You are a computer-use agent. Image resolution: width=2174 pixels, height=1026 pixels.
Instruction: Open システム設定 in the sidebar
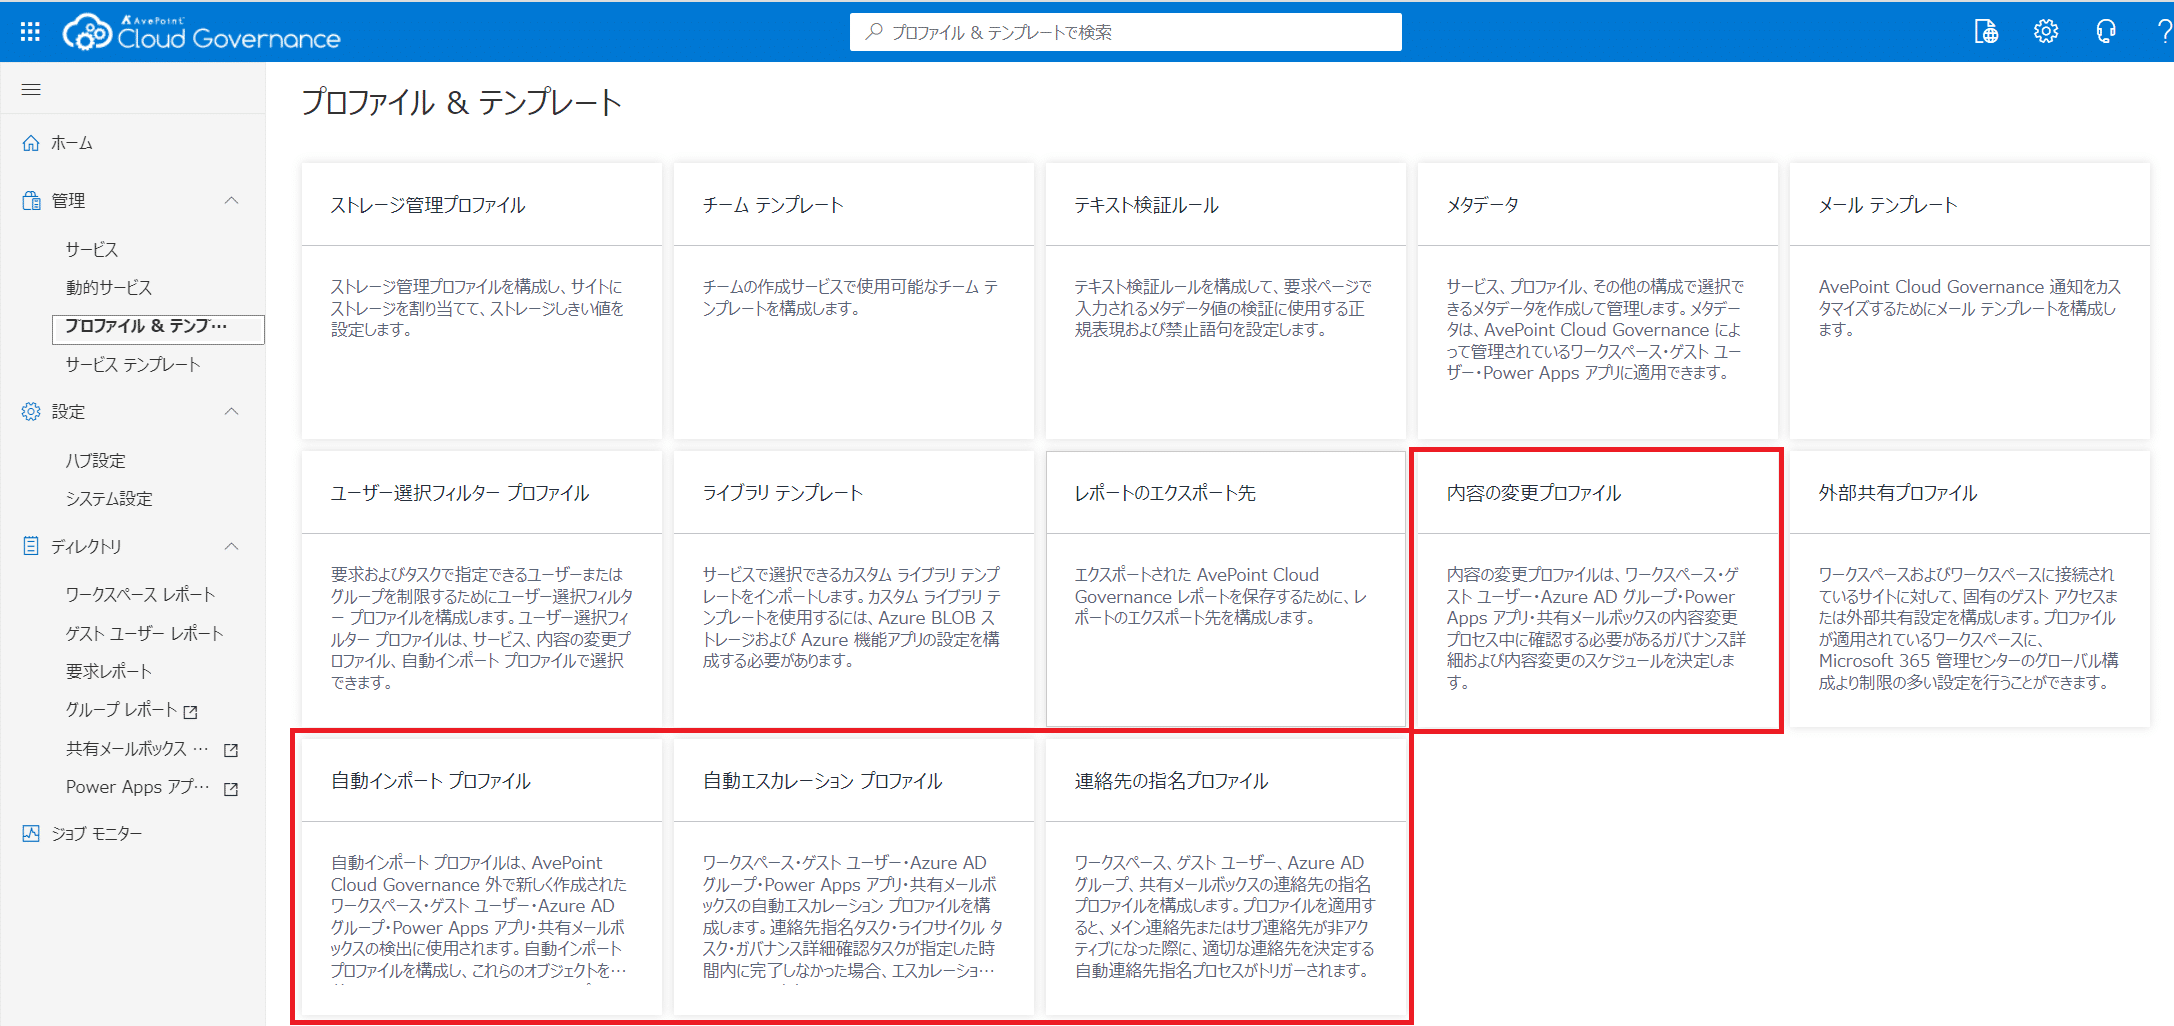pyautogui.click(x=109, y=498)
